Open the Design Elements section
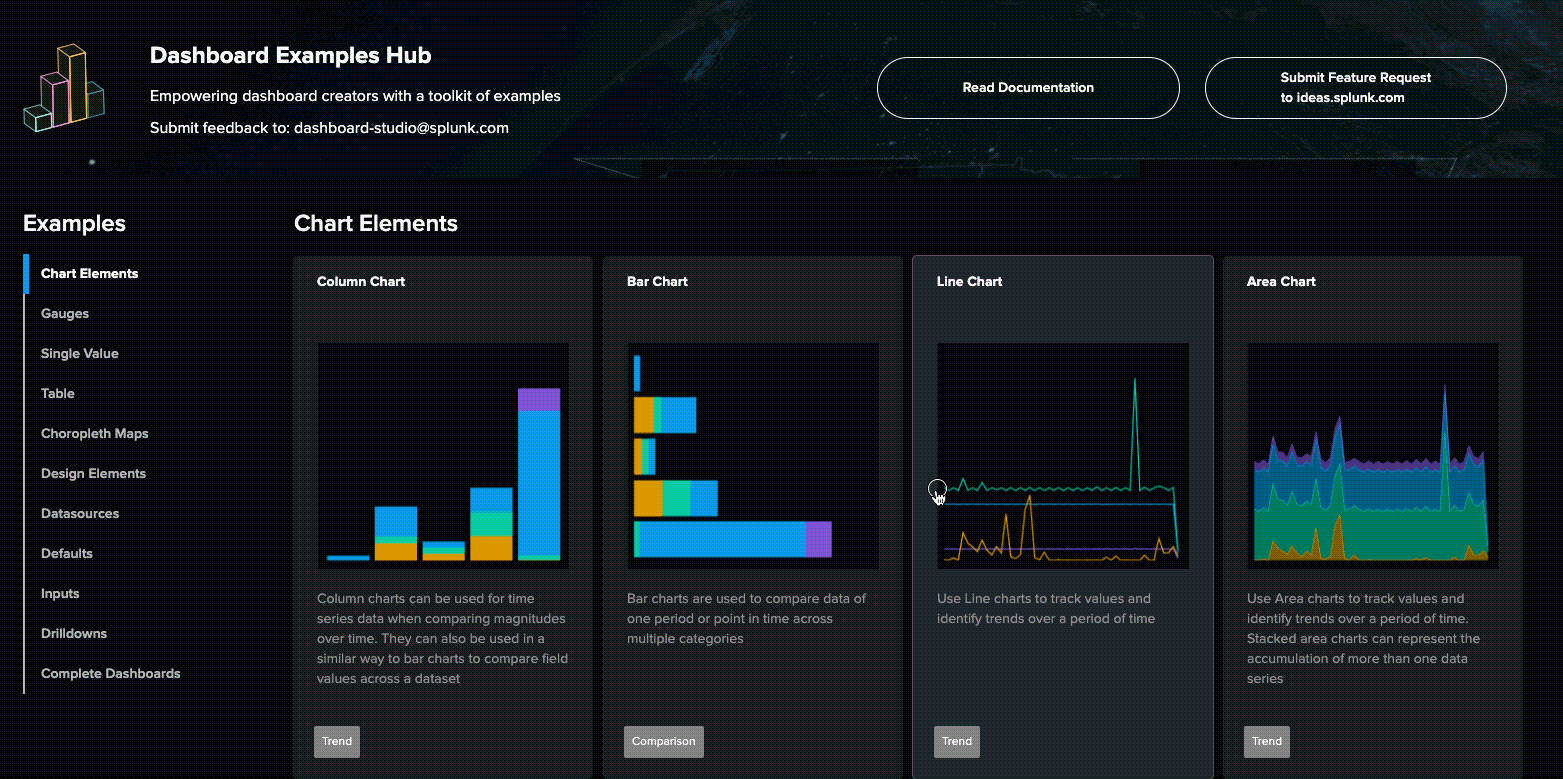The height and width of the screenshot is (779, 1563). pos(93,473)
